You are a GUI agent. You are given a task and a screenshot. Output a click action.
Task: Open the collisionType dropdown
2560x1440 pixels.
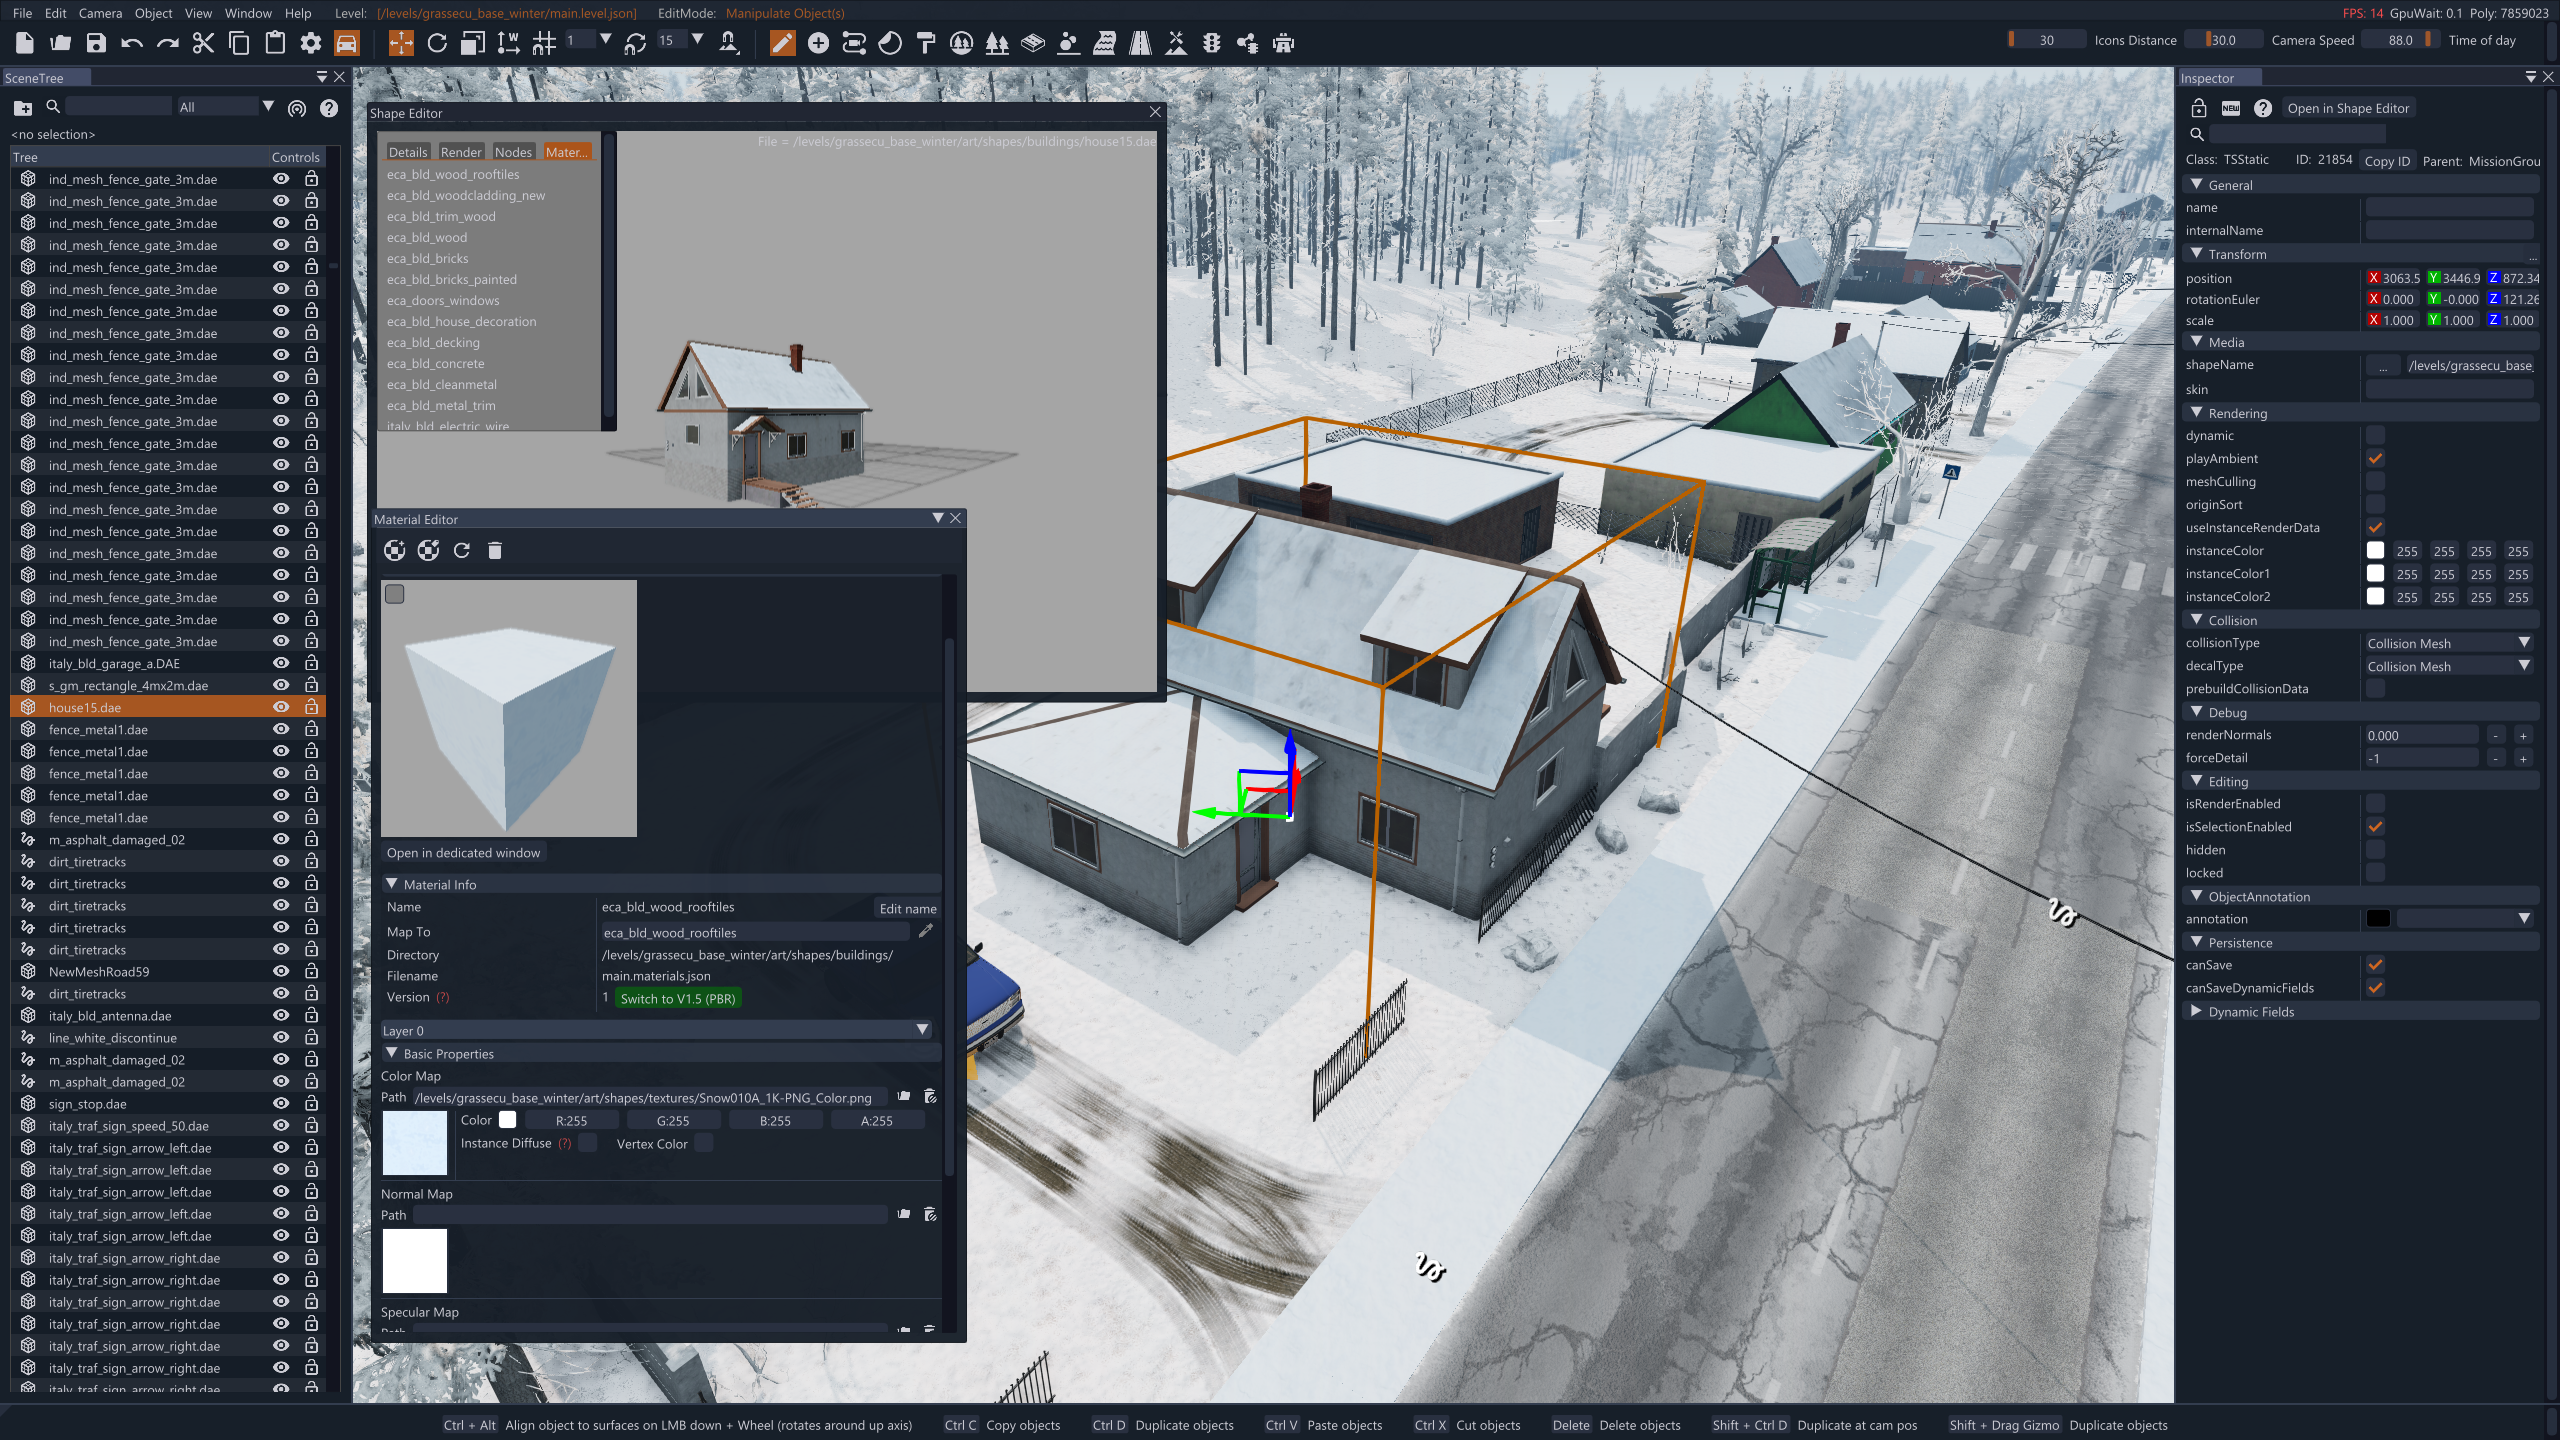point(2446,643)
